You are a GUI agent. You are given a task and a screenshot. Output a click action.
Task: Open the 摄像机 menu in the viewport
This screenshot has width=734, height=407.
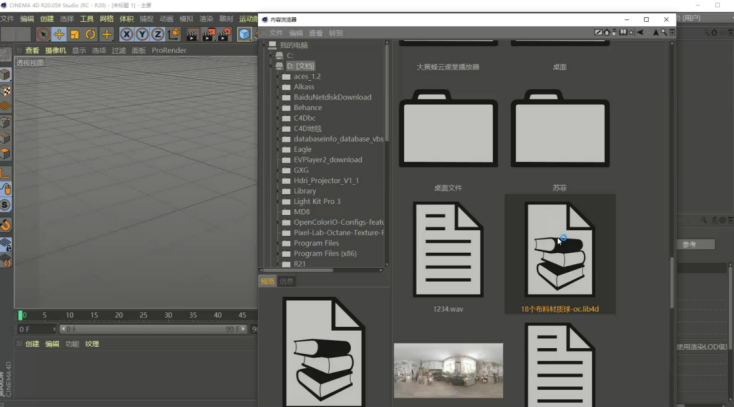point(55,50)
